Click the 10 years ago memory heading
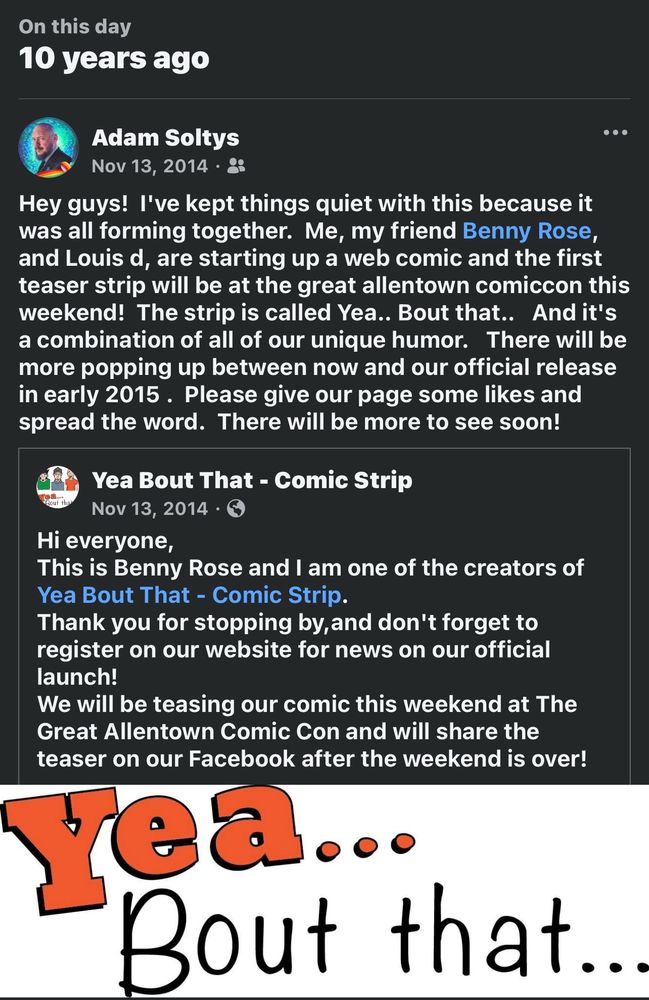This screenshot has width=649, height=1000. 114,59
